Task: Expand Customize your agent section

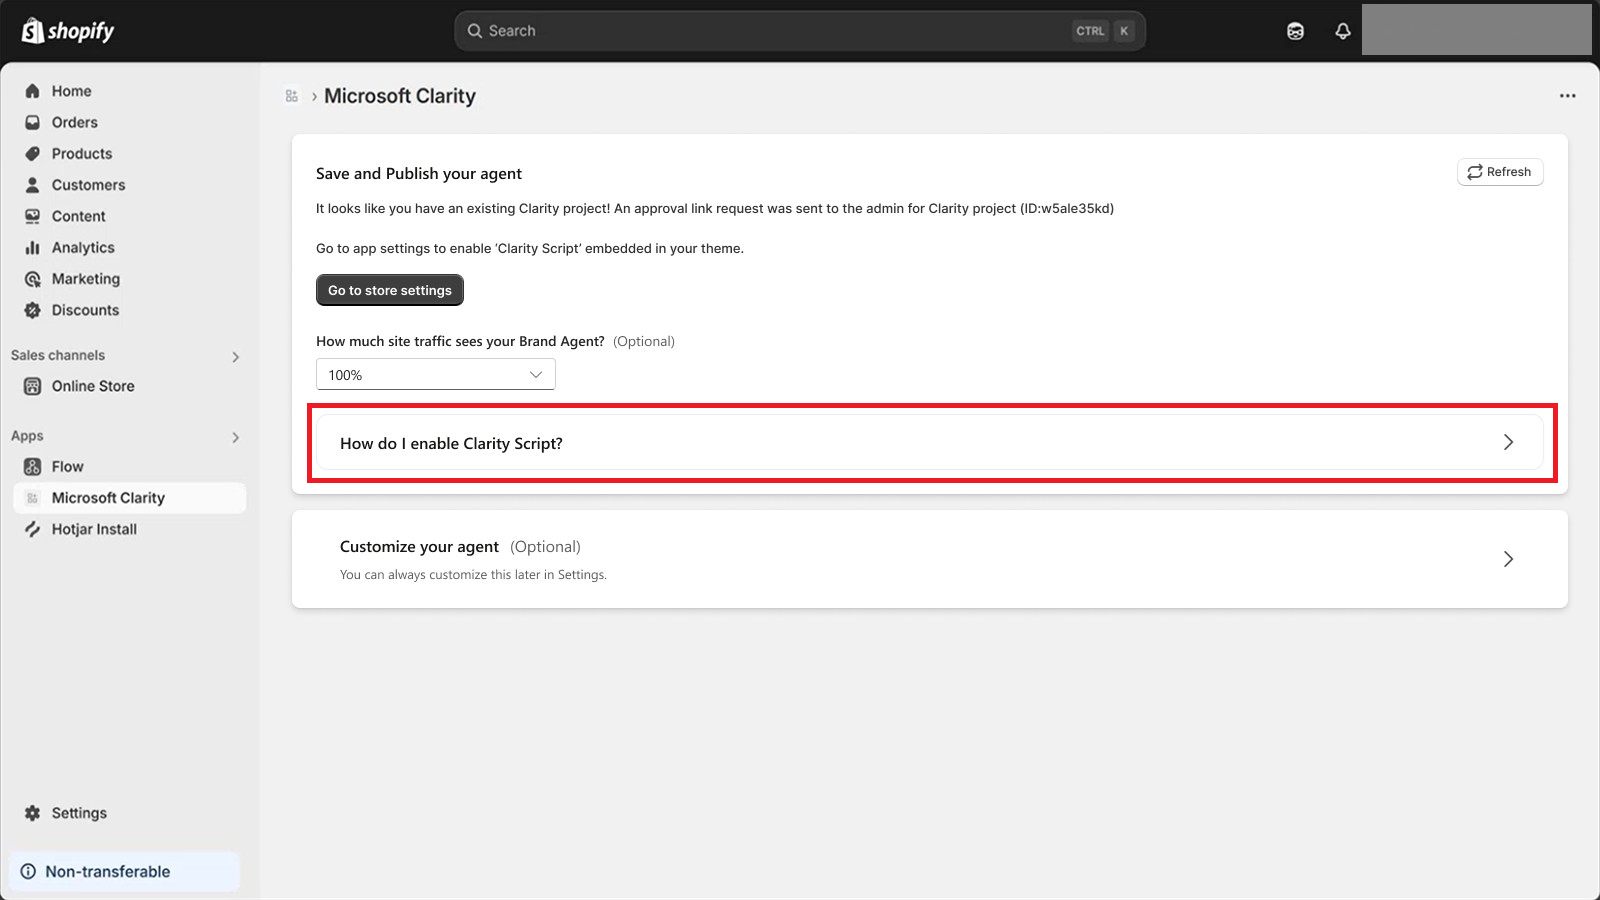Action: click(930, 559)
